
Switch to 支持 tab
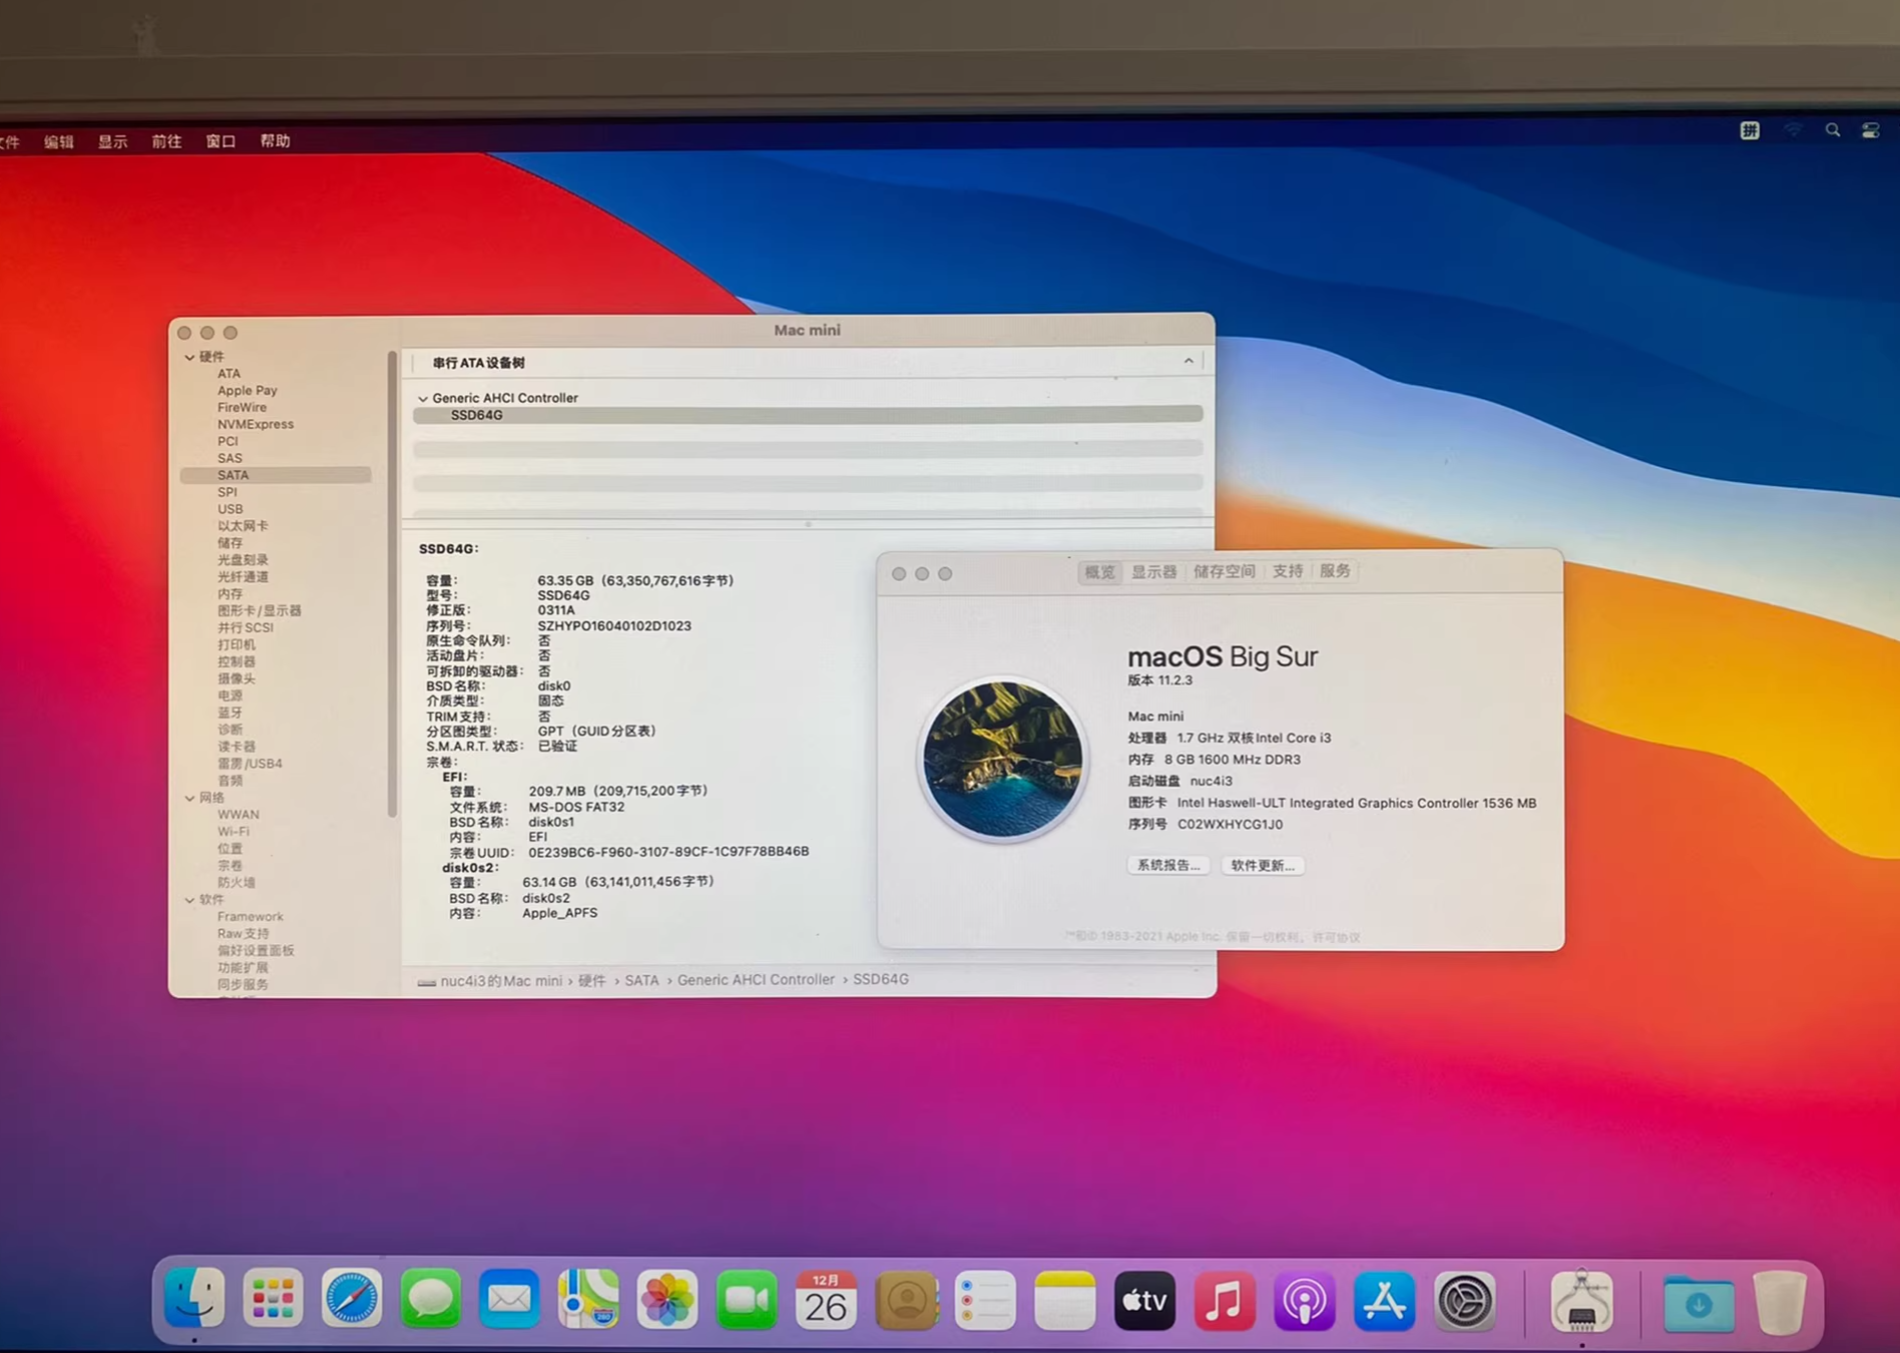point(1287,571)
